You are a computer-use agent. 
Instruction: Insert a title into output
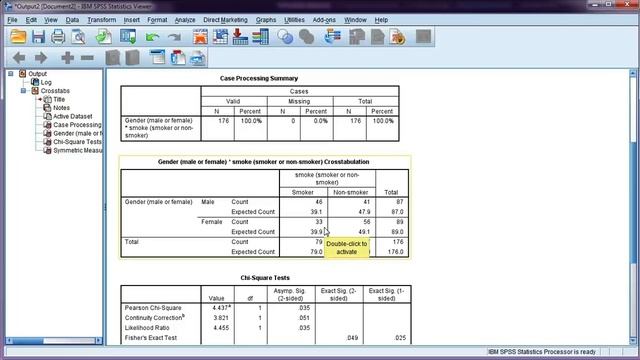click(178, 58)
